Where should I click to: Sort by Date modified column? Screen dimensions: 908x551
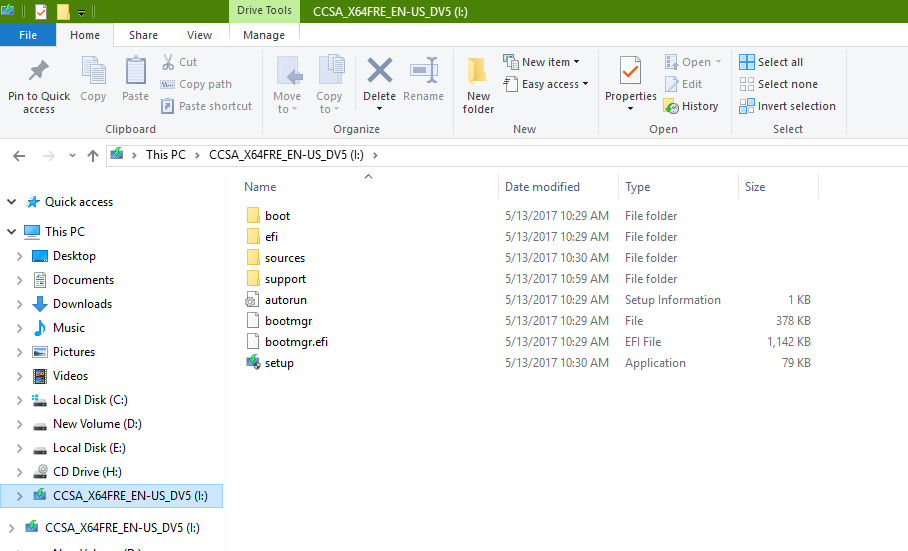[x=542, y=187]
